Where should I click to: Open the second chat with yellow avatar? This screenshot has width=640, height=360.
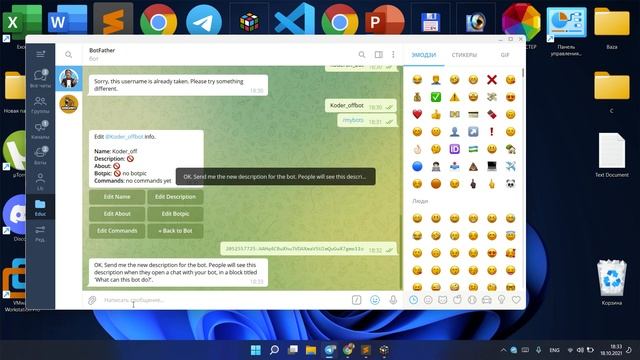point(69,104)
